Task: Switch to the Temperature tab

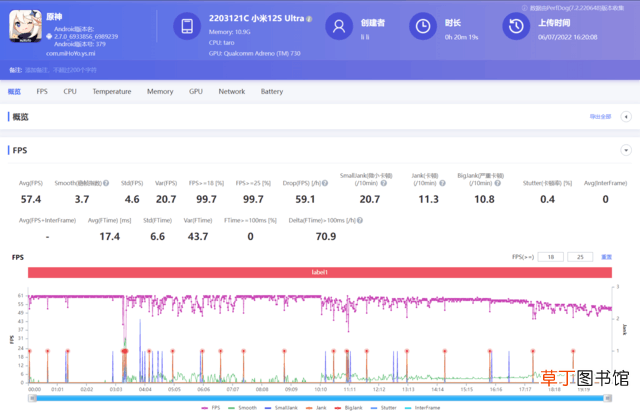Action: click(x=112, y=91)
